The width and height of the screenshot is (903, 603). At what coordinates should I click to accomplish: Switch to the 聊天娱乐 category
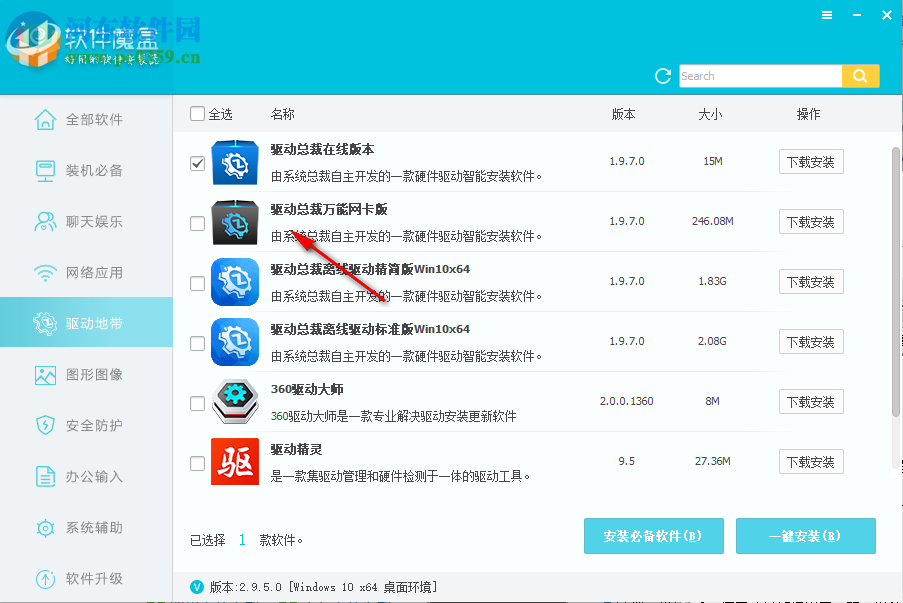click(86, 221)
